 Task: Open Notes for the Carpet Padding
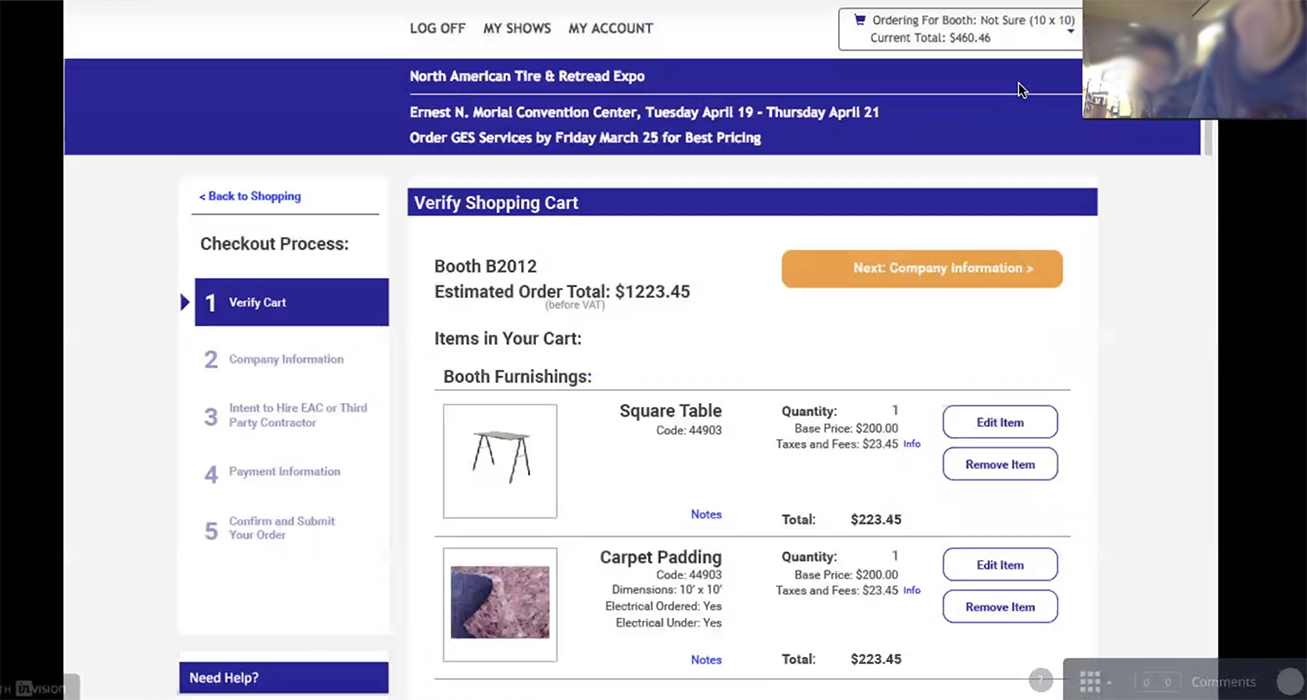pyautogui.click(x=706, y=660)
